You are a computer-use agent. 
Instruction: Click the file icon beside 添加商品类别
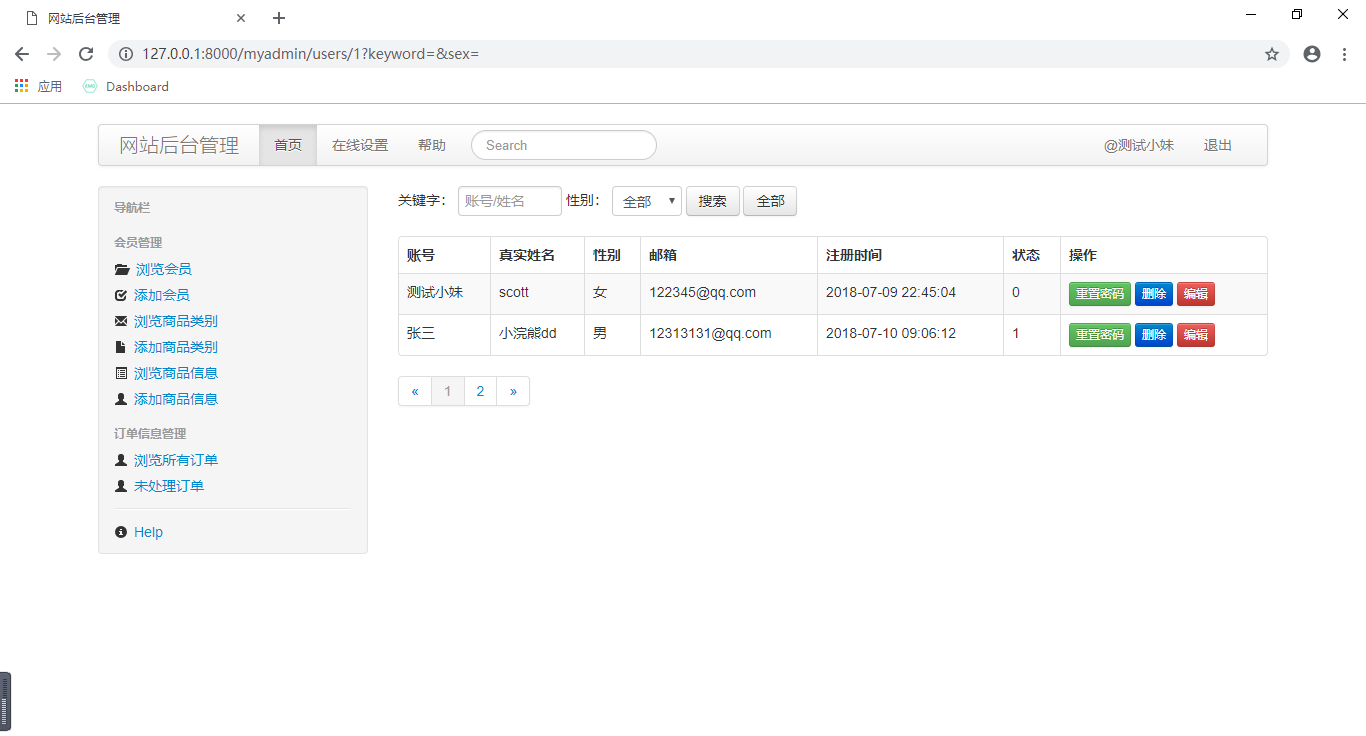121,348
